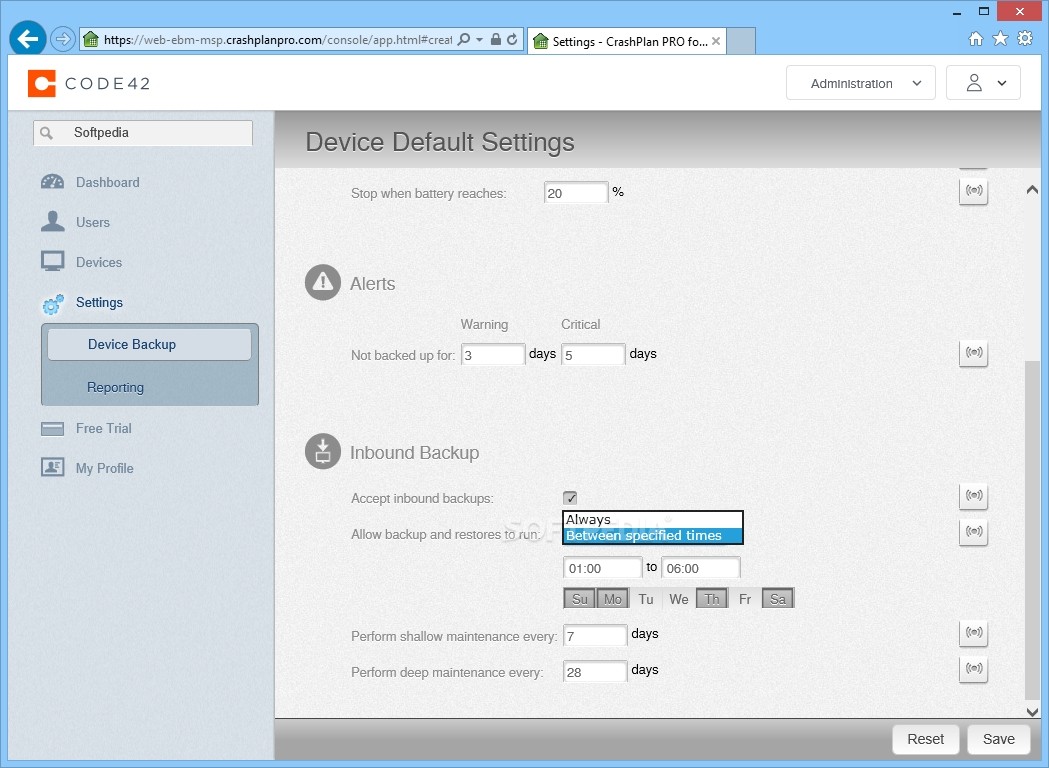
Task: Open the user account dropdown
Action: [x=983, y=83]
